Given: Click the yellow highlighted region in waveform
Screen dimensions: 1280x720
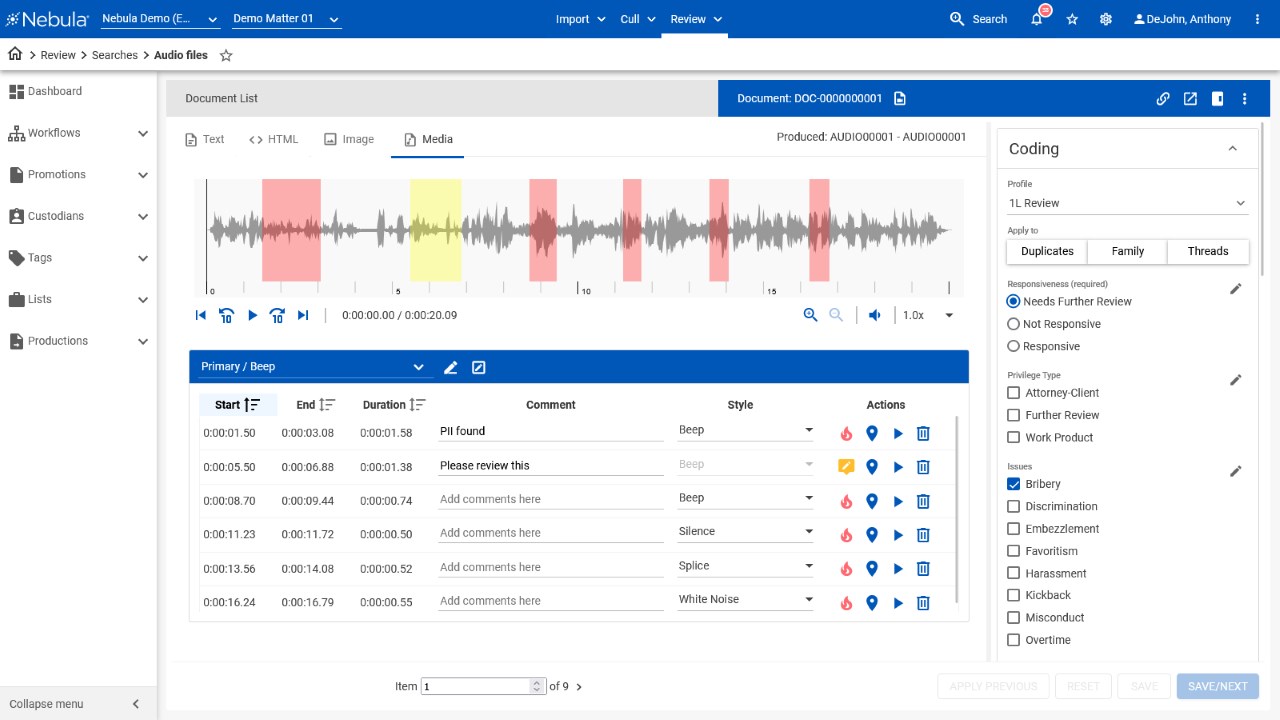Looking at the screenshot, I should pos(435,230).
